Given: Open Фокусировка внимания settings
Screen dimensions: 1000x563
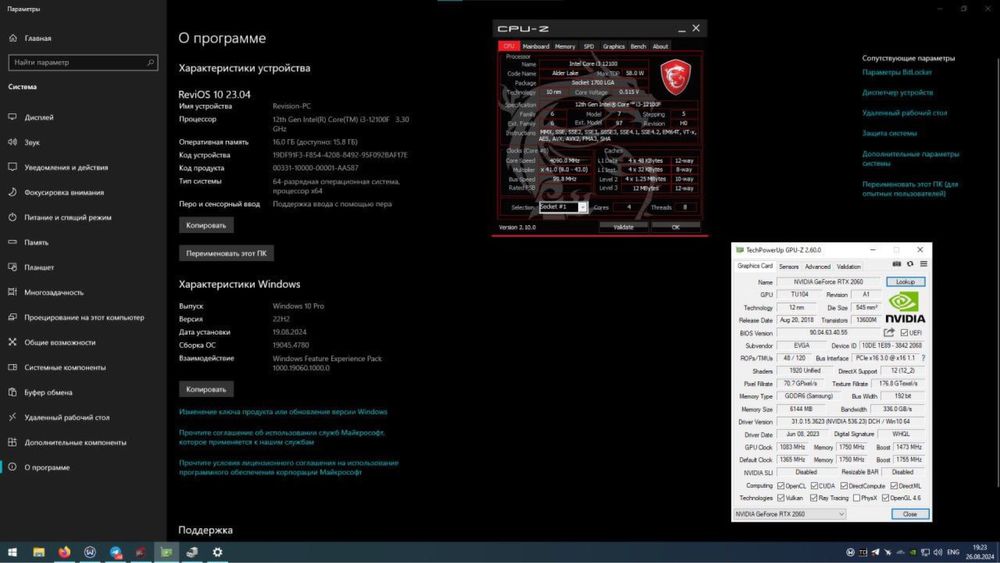Looking at the screenshot, I should pyautogui.click(x=64, y=192).
